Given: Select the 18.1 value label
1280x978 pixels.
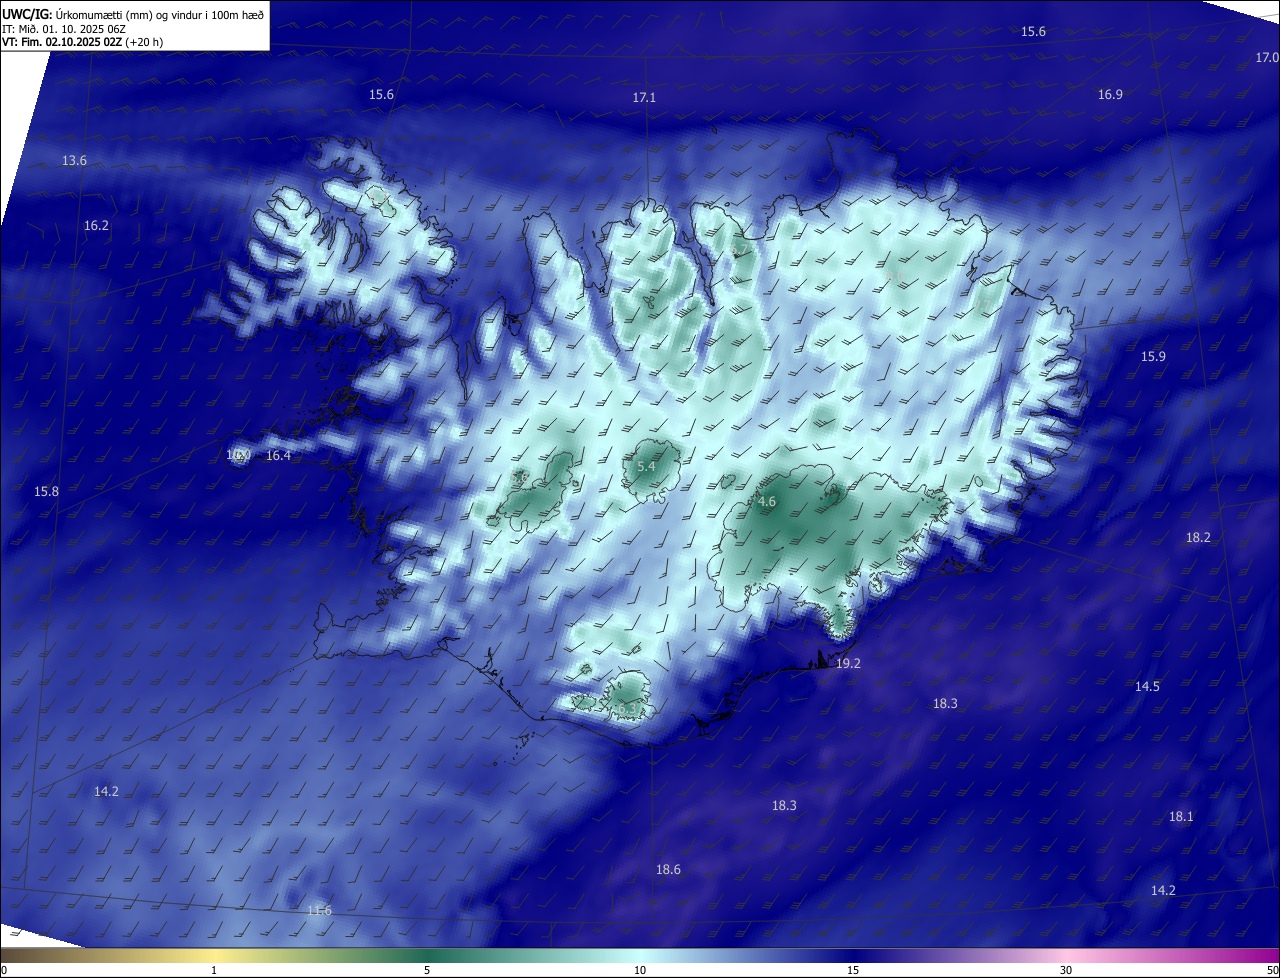Looking at the screenshot, I should (x=1181, y=817).
